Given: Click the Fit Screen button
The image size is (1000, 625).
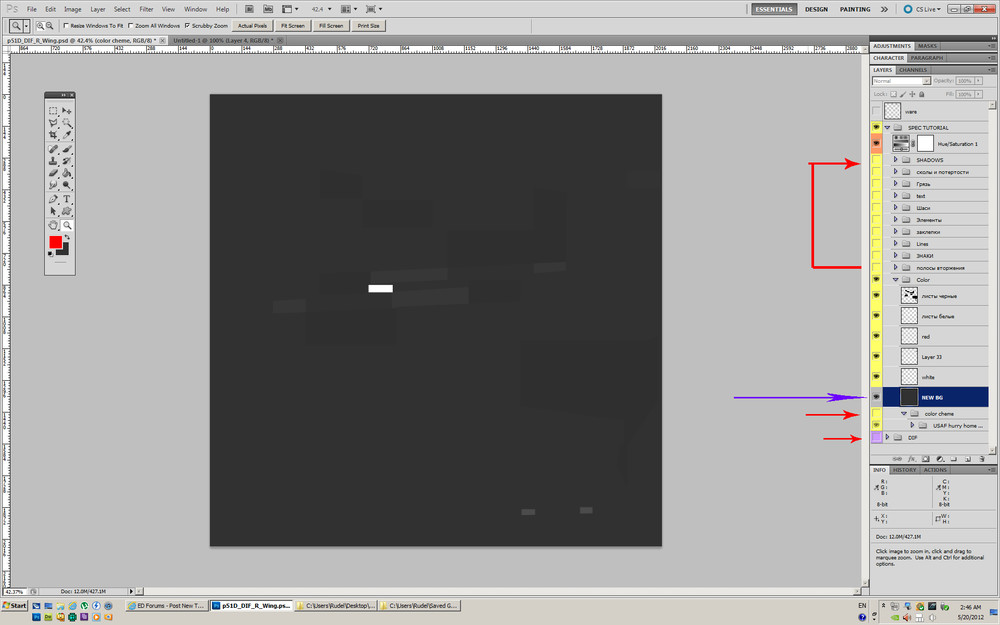Looking at the screenshot, I should coord(293,26).
